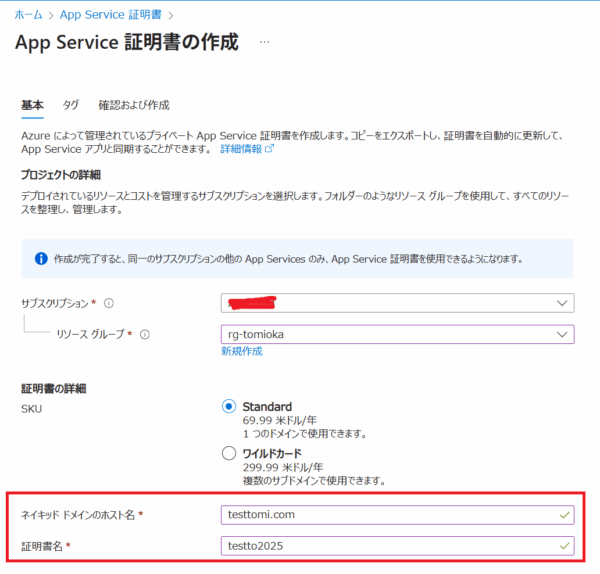Screen dimensions: 600x574
Task: Select the Standard SKU radio button
Action: pos(229,407)
